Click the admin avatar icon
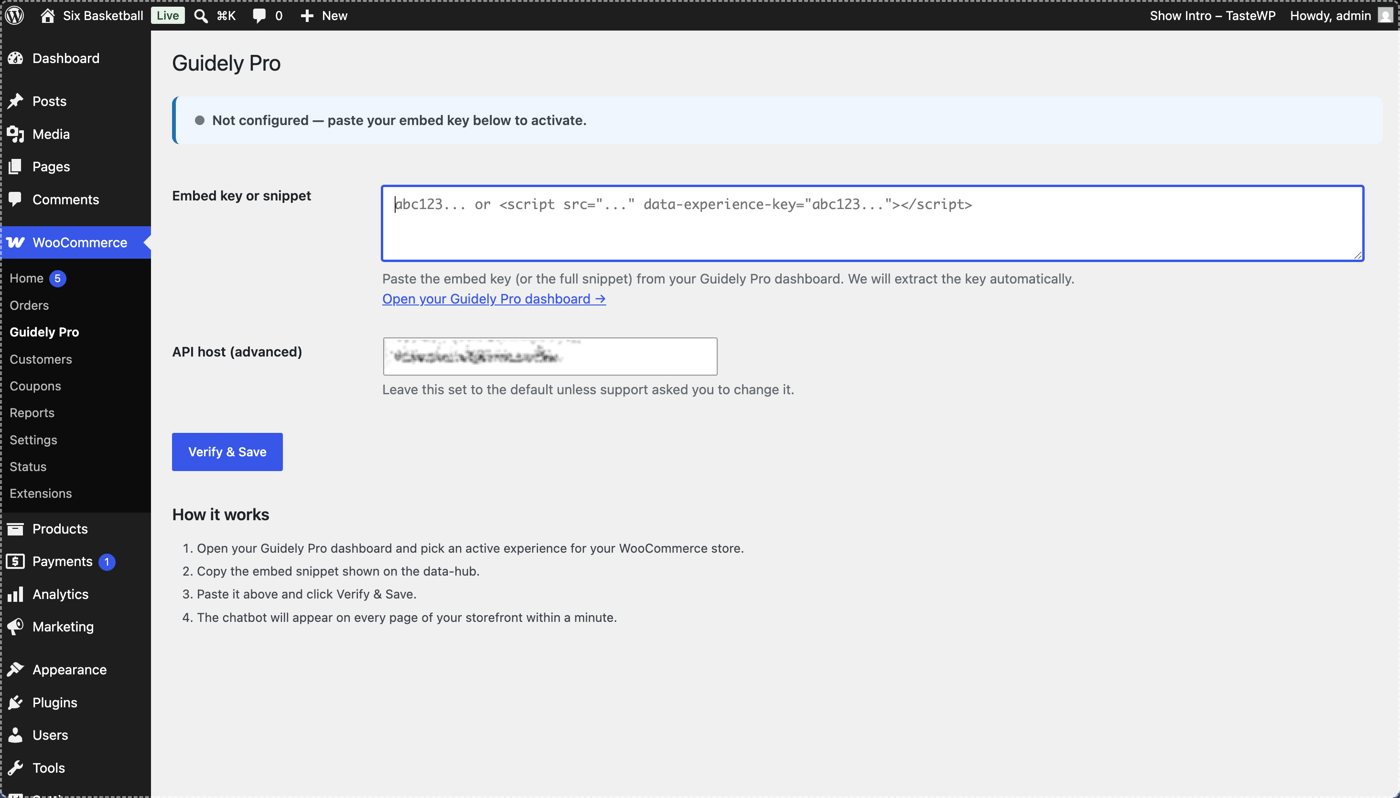The width and height of the screenshot is (1400, 798). pos(1385,15)
